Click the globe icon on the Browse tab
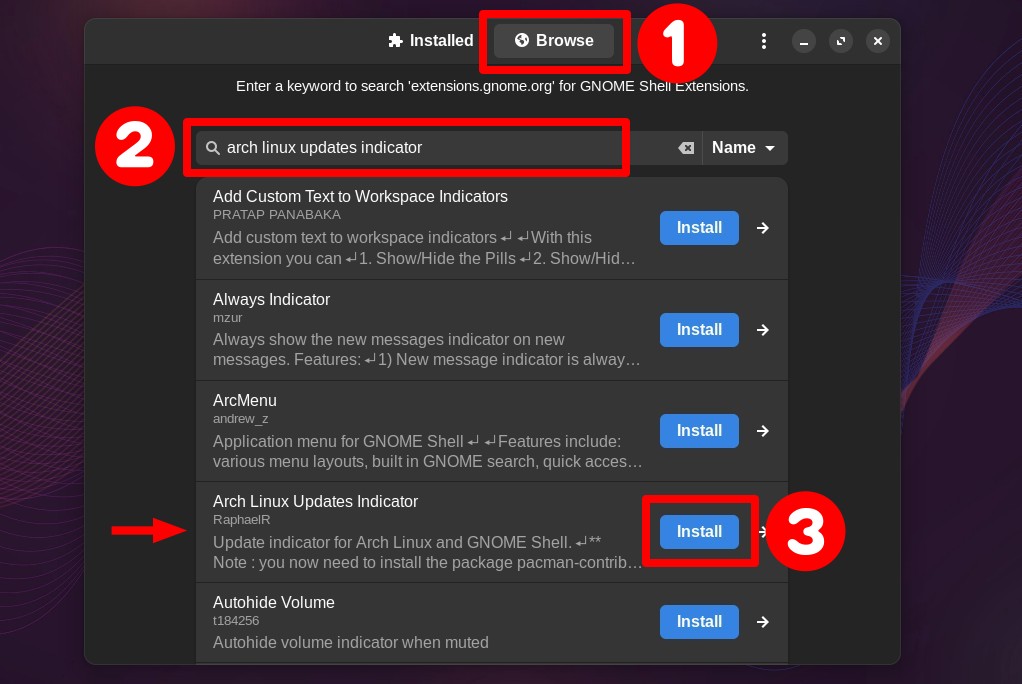 pyautogui.click(x=521, y=40)
